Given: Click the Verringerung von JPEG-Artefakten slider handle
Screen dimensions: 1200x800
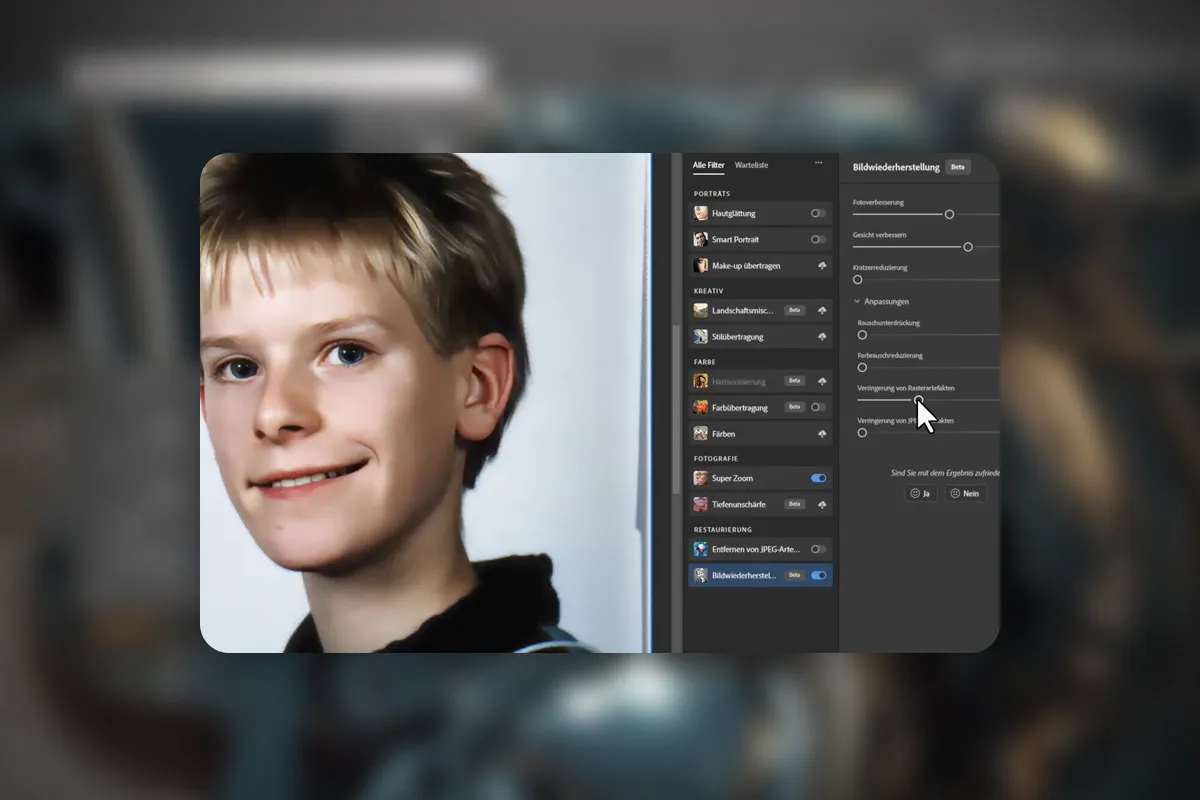Looking at the screenshot, I should point(862,432).
